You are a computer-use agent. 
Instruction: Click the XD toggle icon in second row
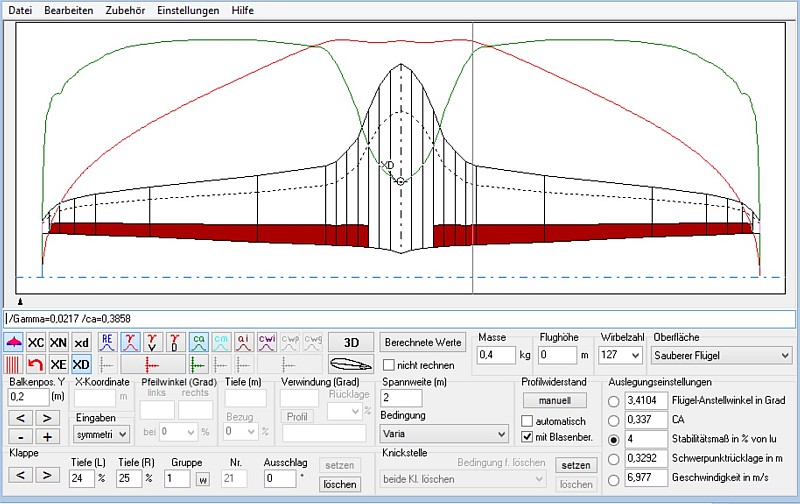point(82,364)
